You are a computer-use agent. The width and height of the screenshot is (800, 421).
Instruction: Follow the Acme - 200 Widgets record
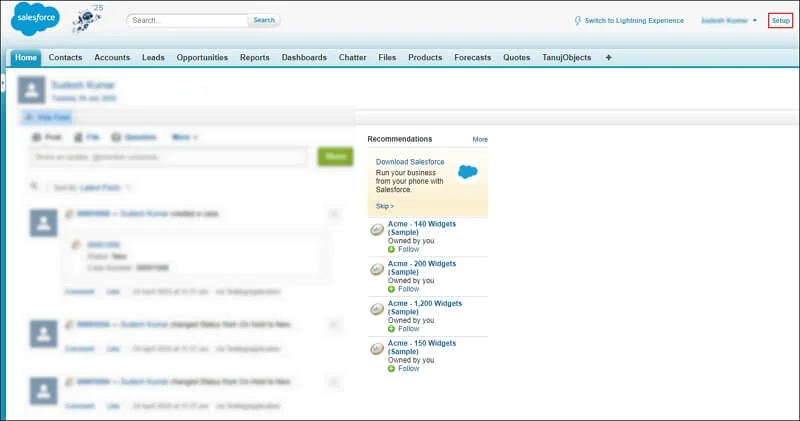pyautogui.click(x=408, y=289)
